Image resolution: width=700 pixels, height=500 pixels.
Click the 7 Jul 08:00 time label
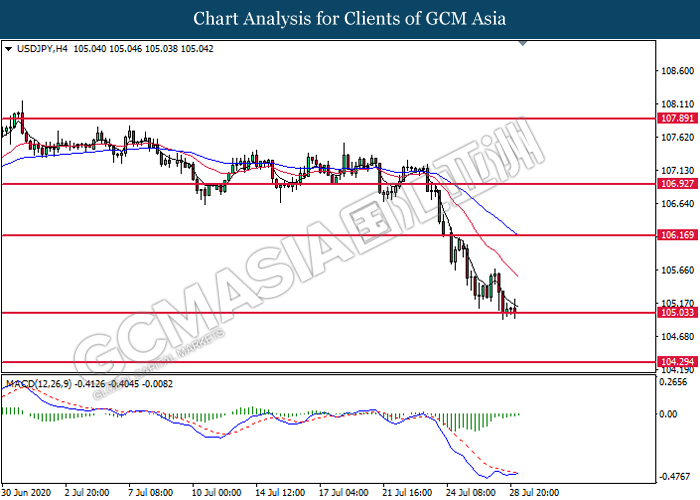coord(150,492)
